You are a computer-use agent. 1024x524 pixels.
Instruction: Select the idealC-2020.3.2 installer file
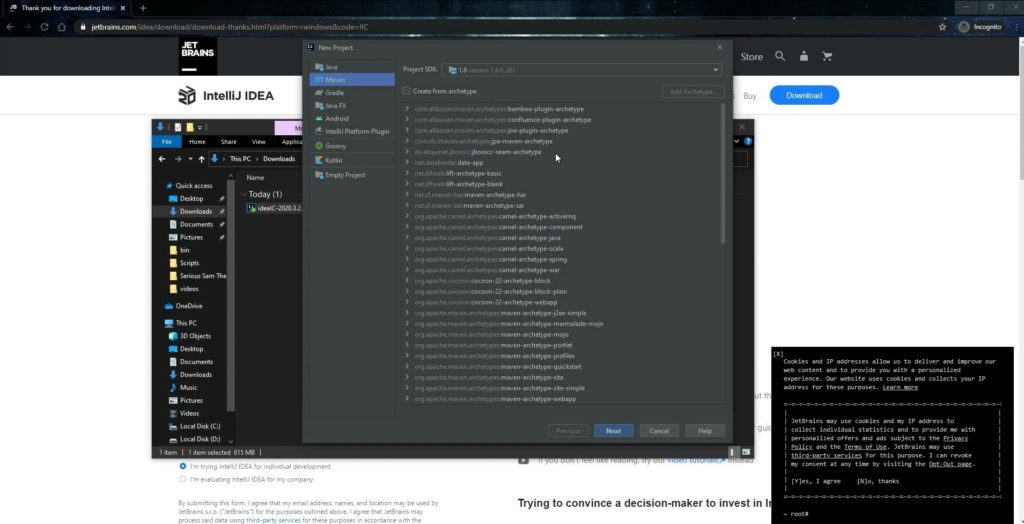point(274,208)
